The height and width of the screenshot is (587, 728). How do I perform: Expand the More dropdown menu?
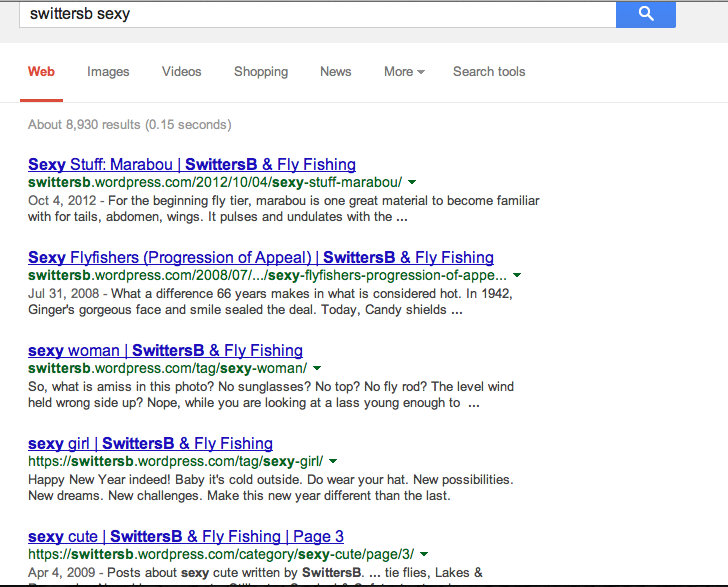click(x=404, y=72)
